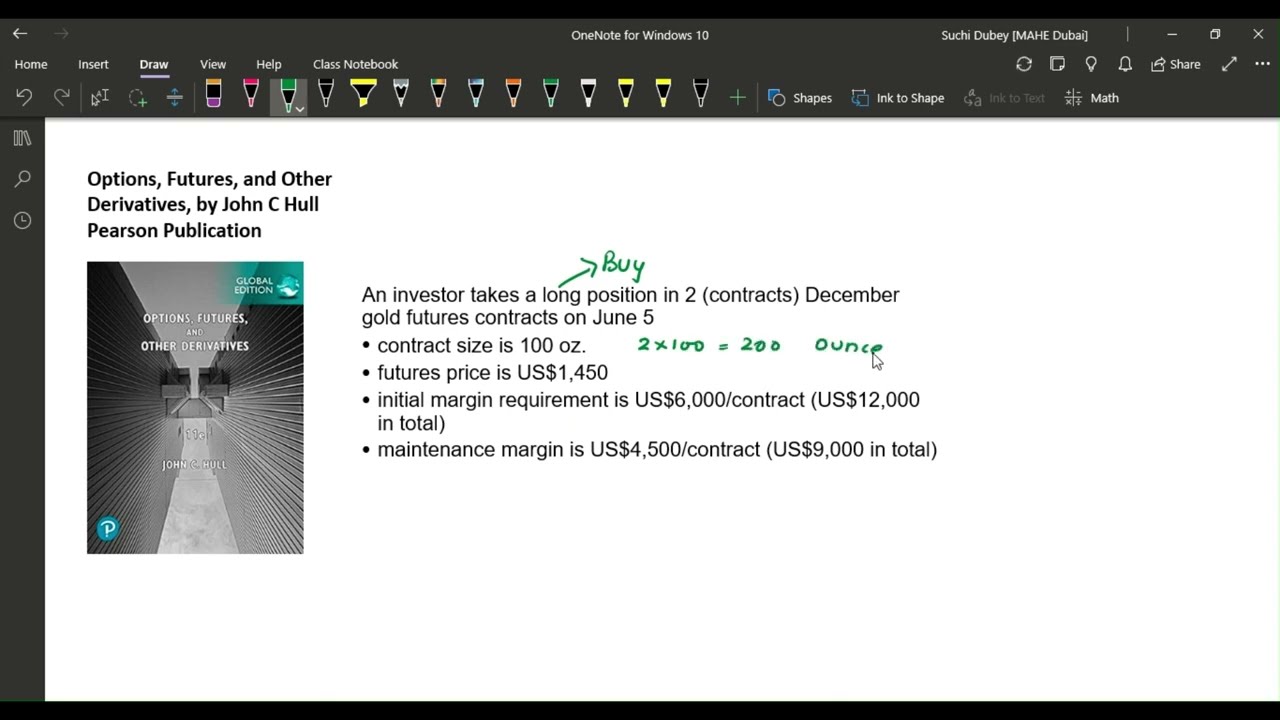The width and height of the screenshot is (1280, 720).
Task: Click the 'An investor takes a long position' paragraph
Action: tap(630, 306)
